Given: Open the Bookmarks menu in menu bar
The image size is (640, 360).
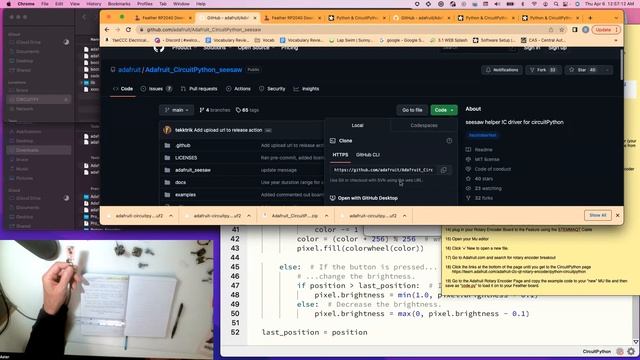Looking at the screenshot, I should tap(119, 4).
